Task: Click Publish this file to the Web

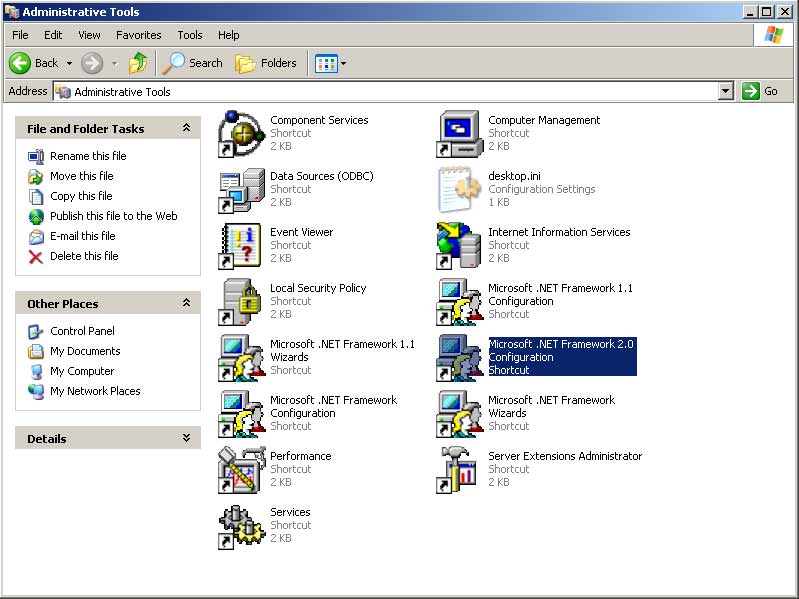Action: 114,216
